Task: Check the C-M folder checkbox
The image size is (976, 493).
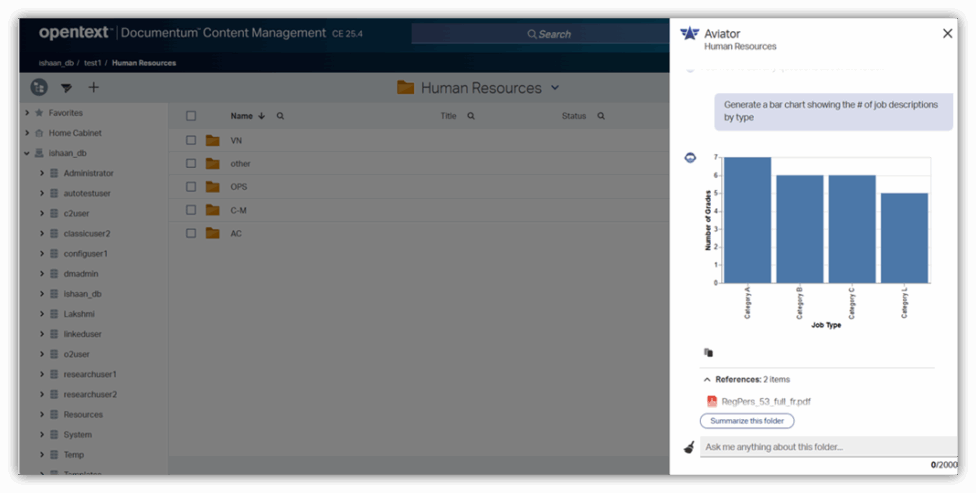Action: coord(191,210)
